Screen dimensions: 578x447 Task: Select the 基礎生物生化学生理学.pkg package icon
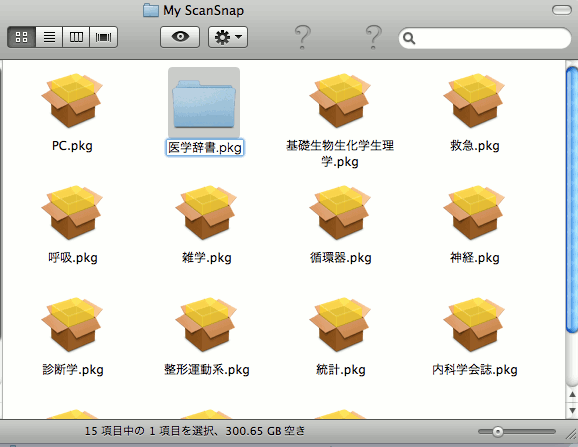coord(340,101)
